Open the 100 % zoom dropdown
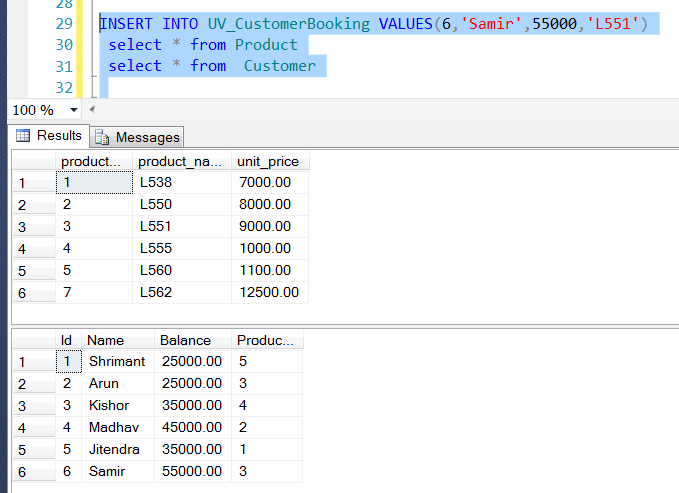The image size is (679, 493). click(74, 110)
